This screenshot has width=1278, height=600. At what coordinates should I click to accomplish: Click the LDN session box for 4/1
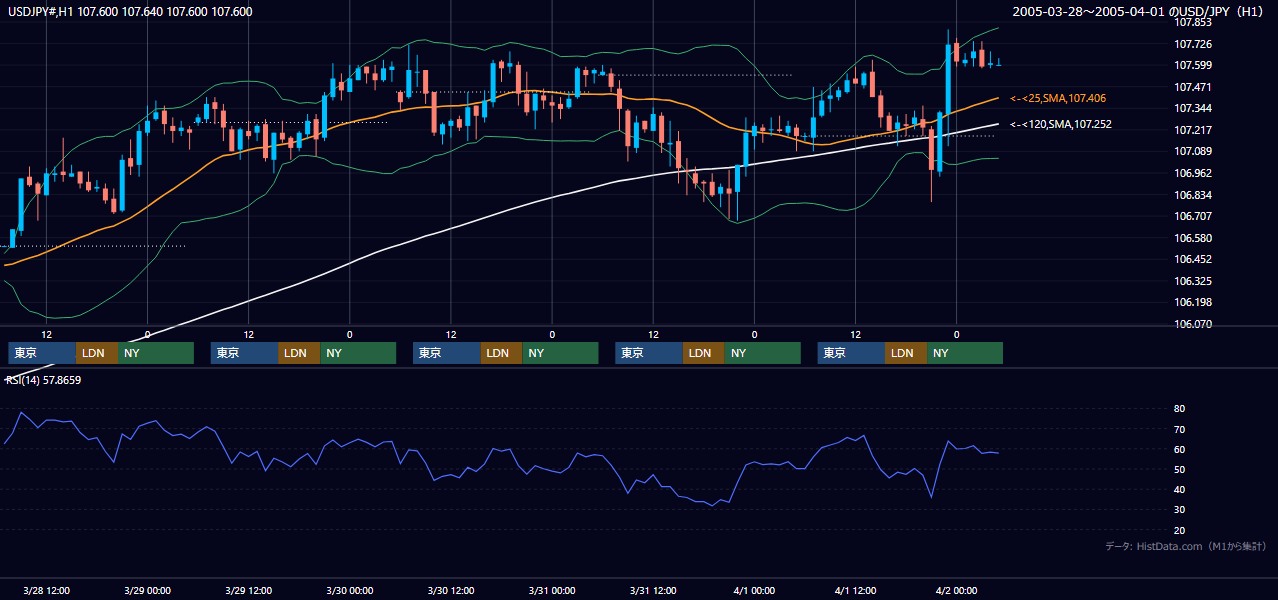pyautogui.click(x=906, y=353)
